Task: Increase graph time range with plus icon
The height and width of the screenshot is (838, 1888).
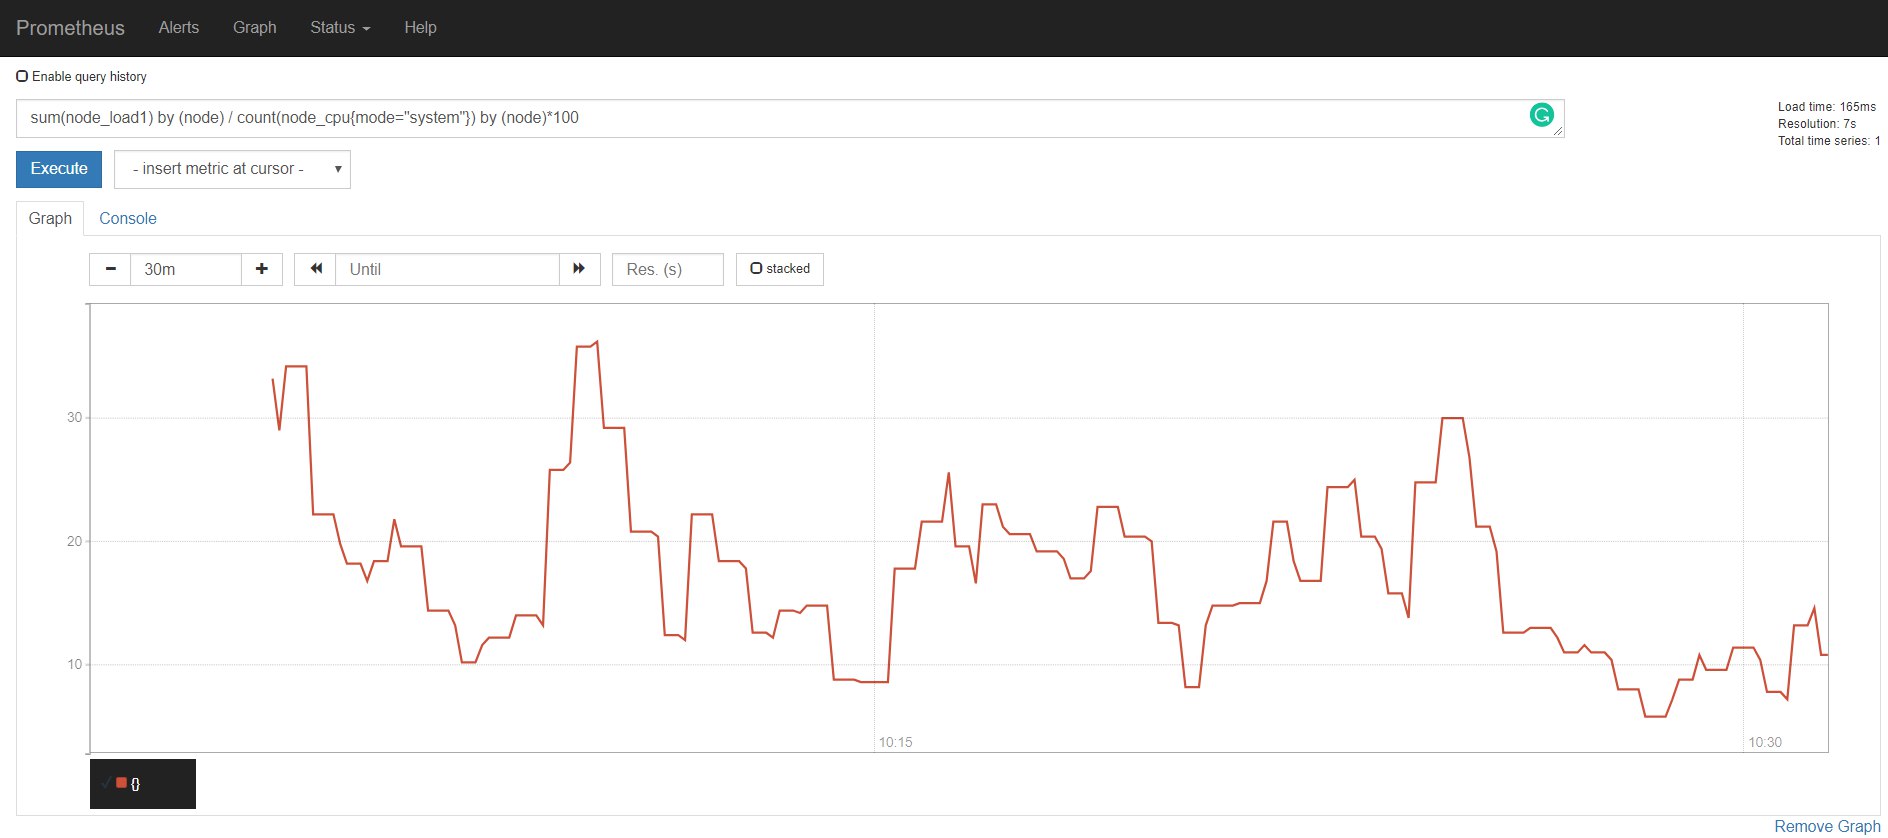Action: pos(262,269)
